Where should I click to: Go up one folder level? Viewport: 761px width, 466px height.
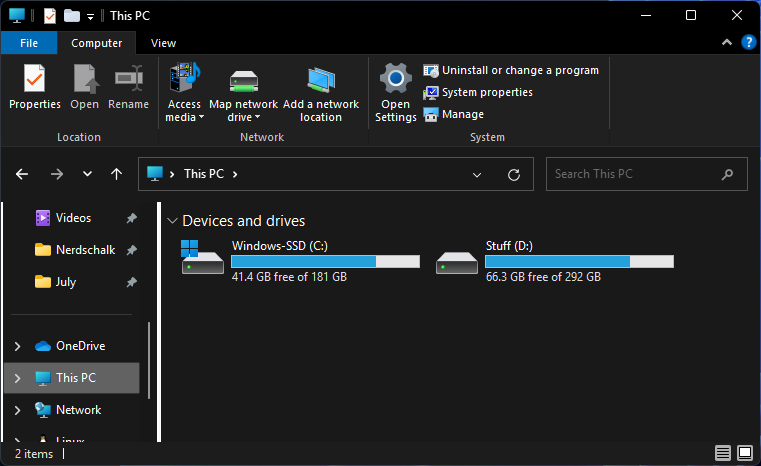(117, 174)
